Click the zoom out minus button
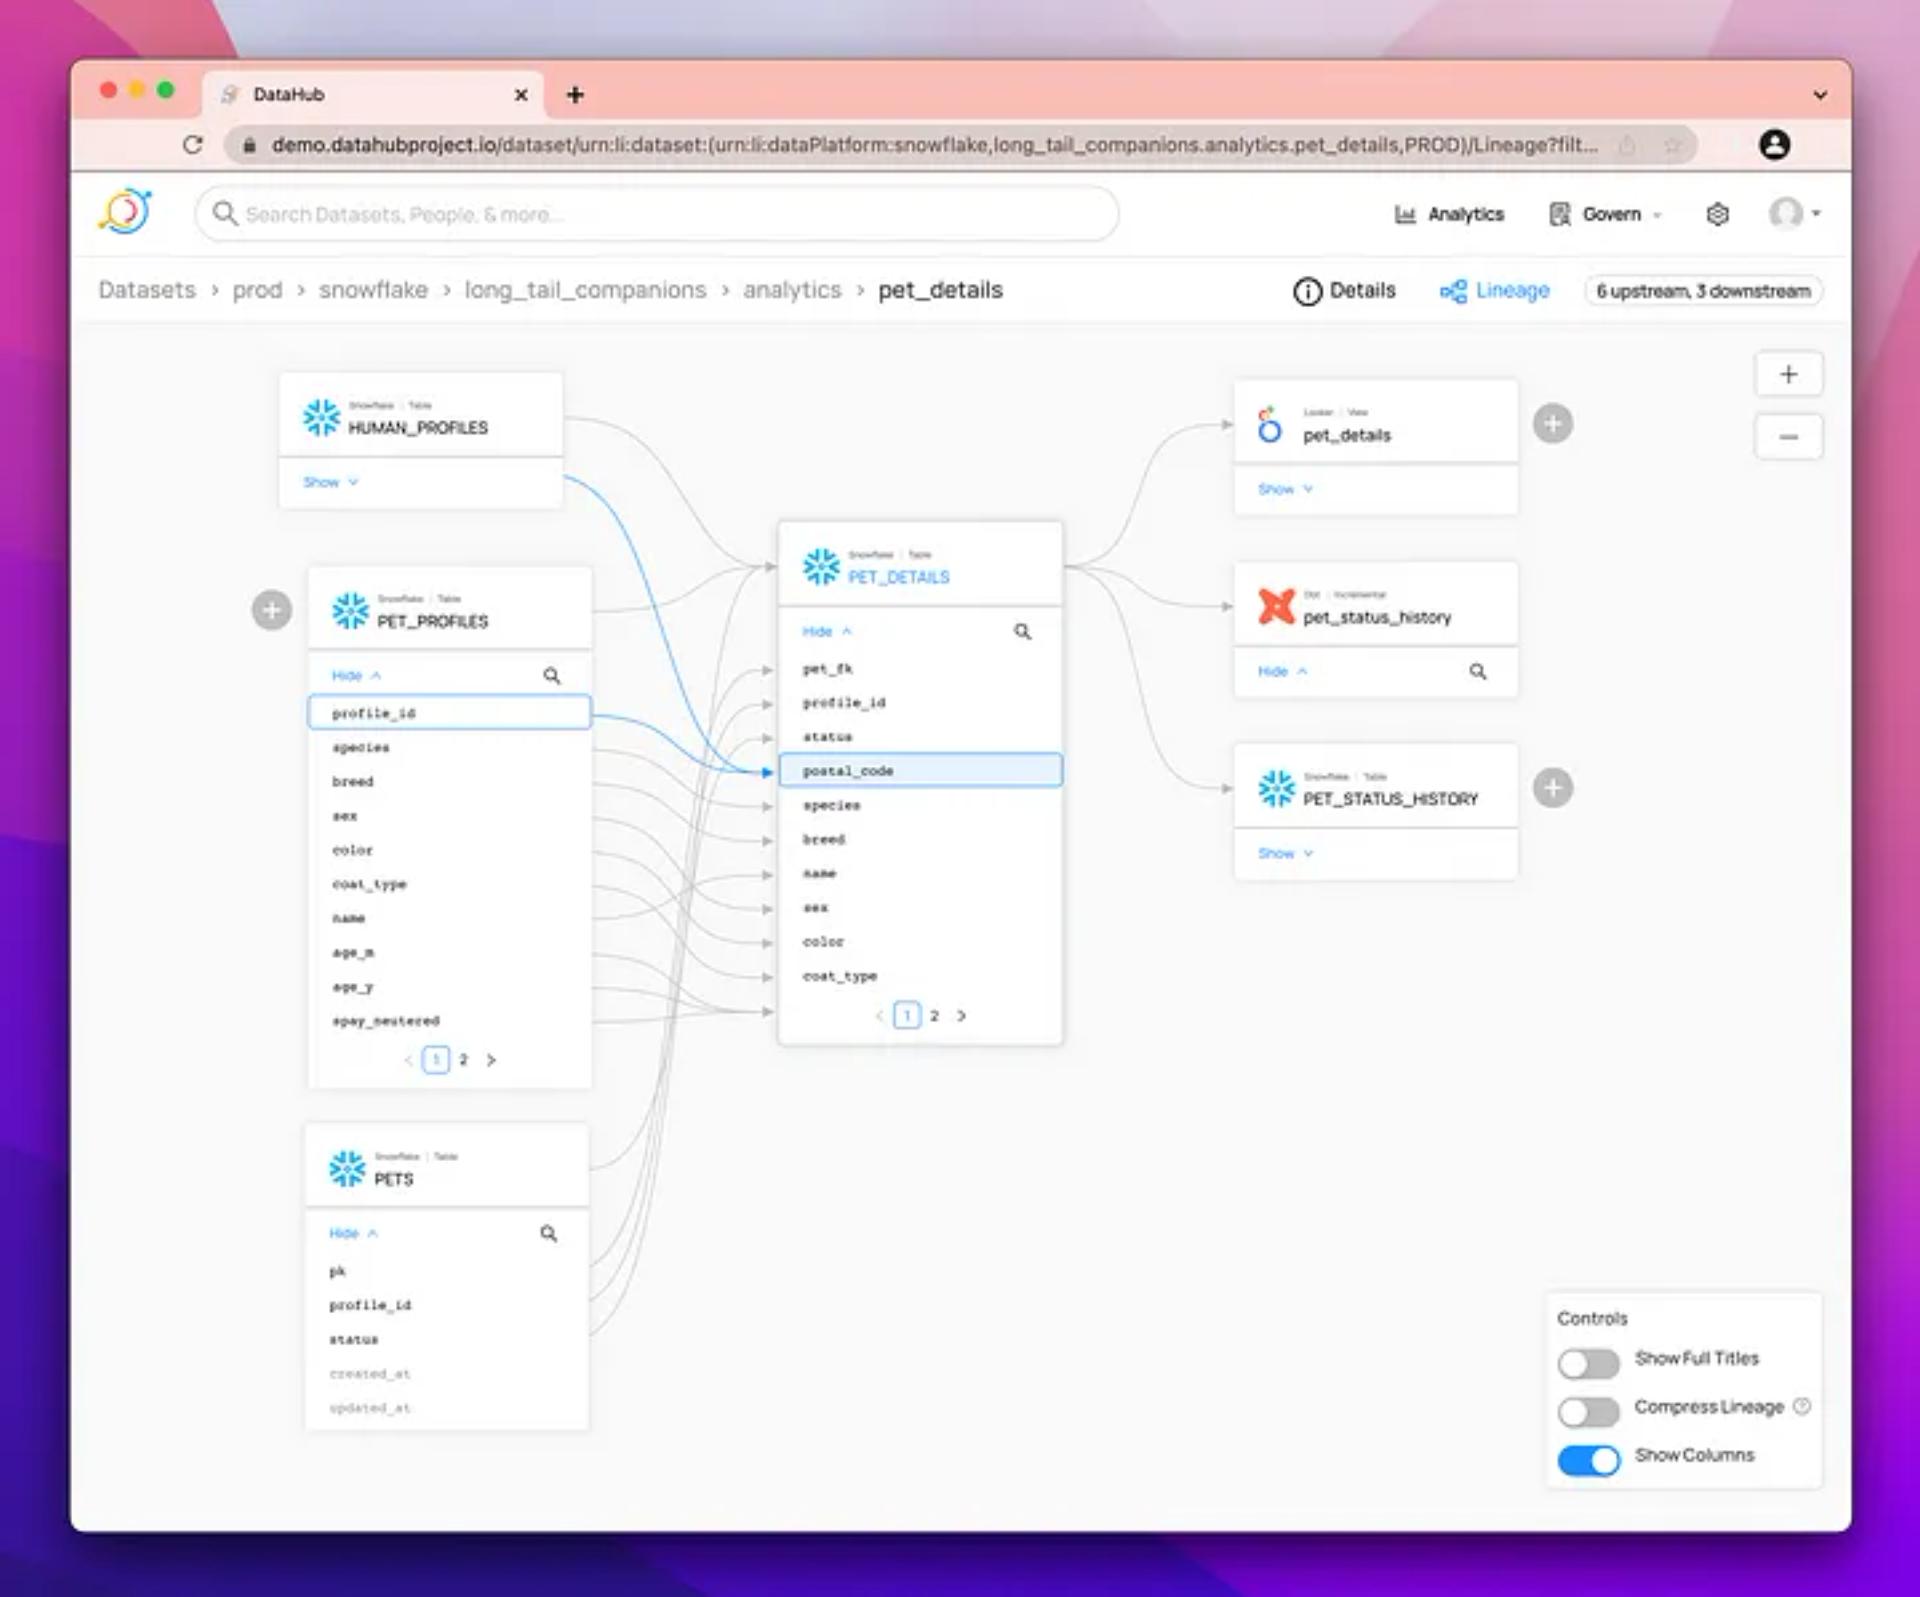This screenshot has width=1920, height=1597. (1788, 437)
